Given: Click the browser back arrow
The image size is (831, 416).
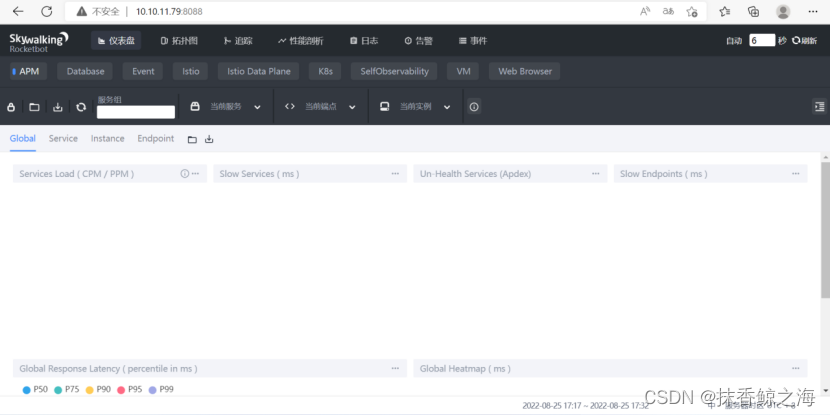Looking at the screenshot, I should coord(18,11).
